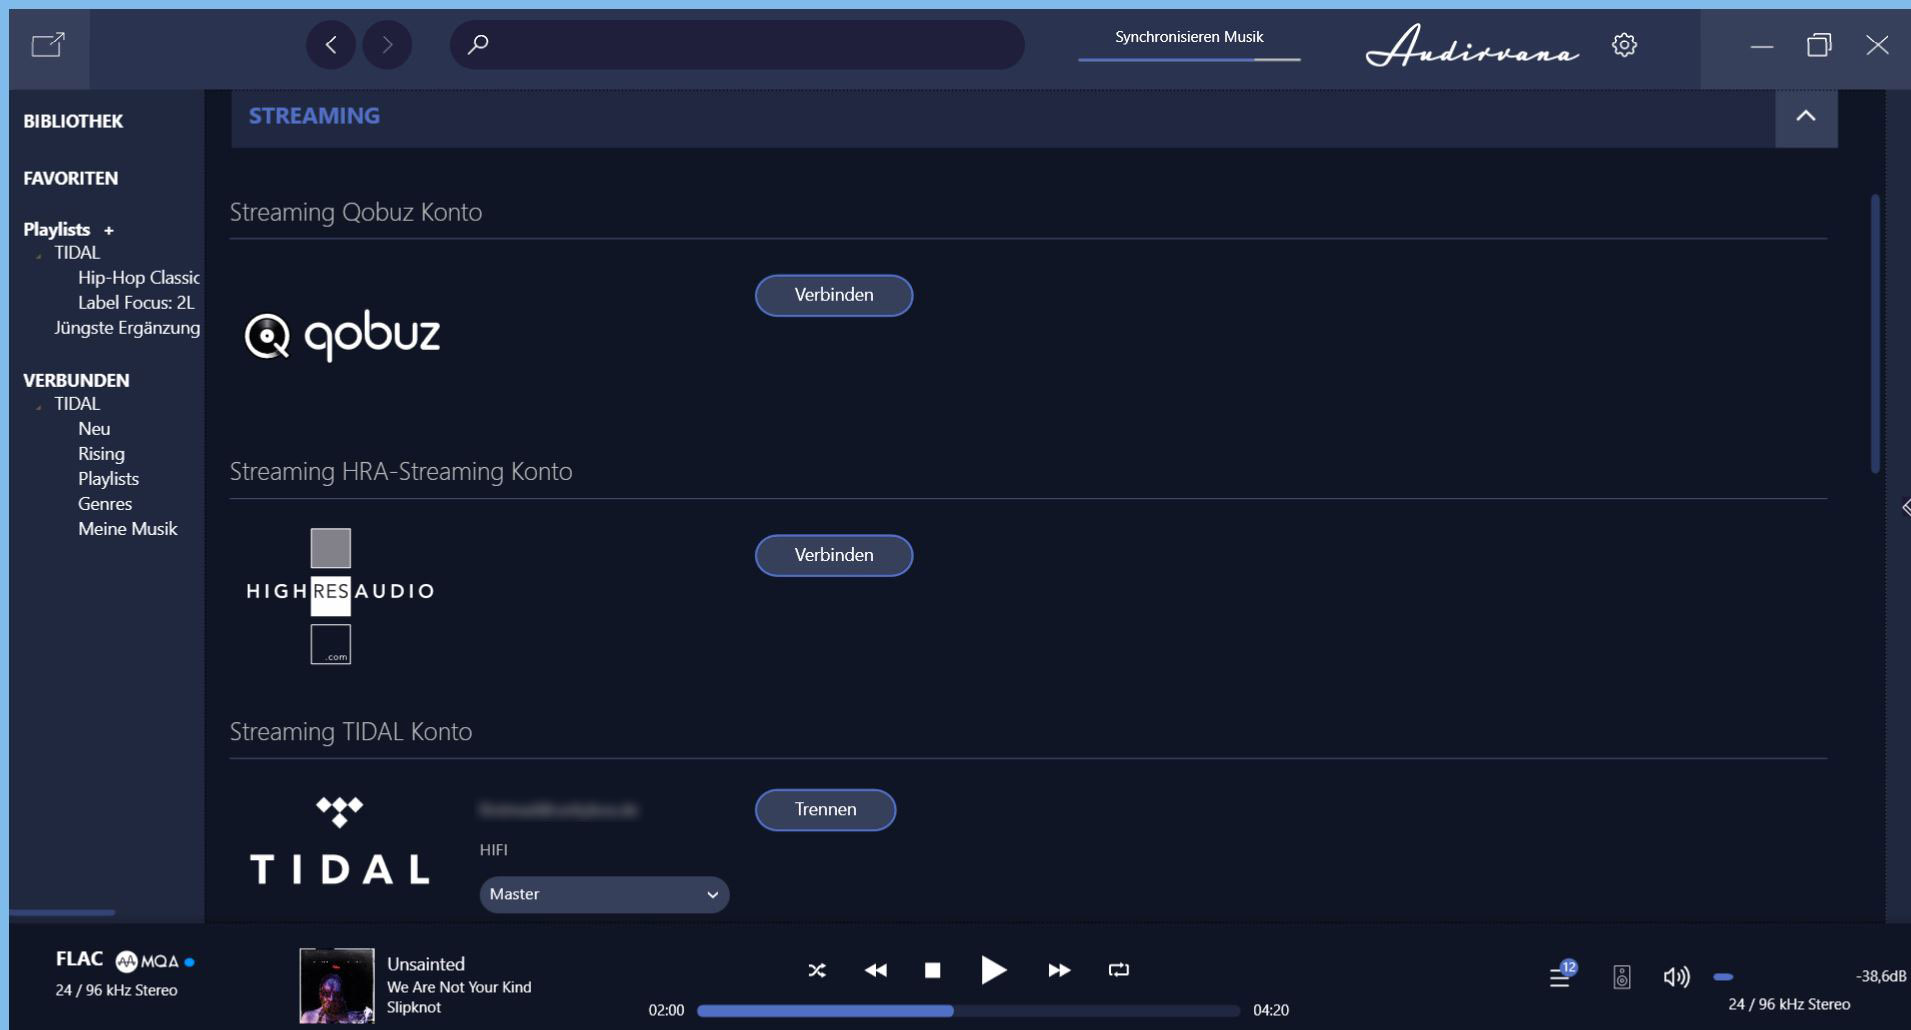1911x1030 pixels.
Task: Skip to the next track
Action: click(1059, 970)
